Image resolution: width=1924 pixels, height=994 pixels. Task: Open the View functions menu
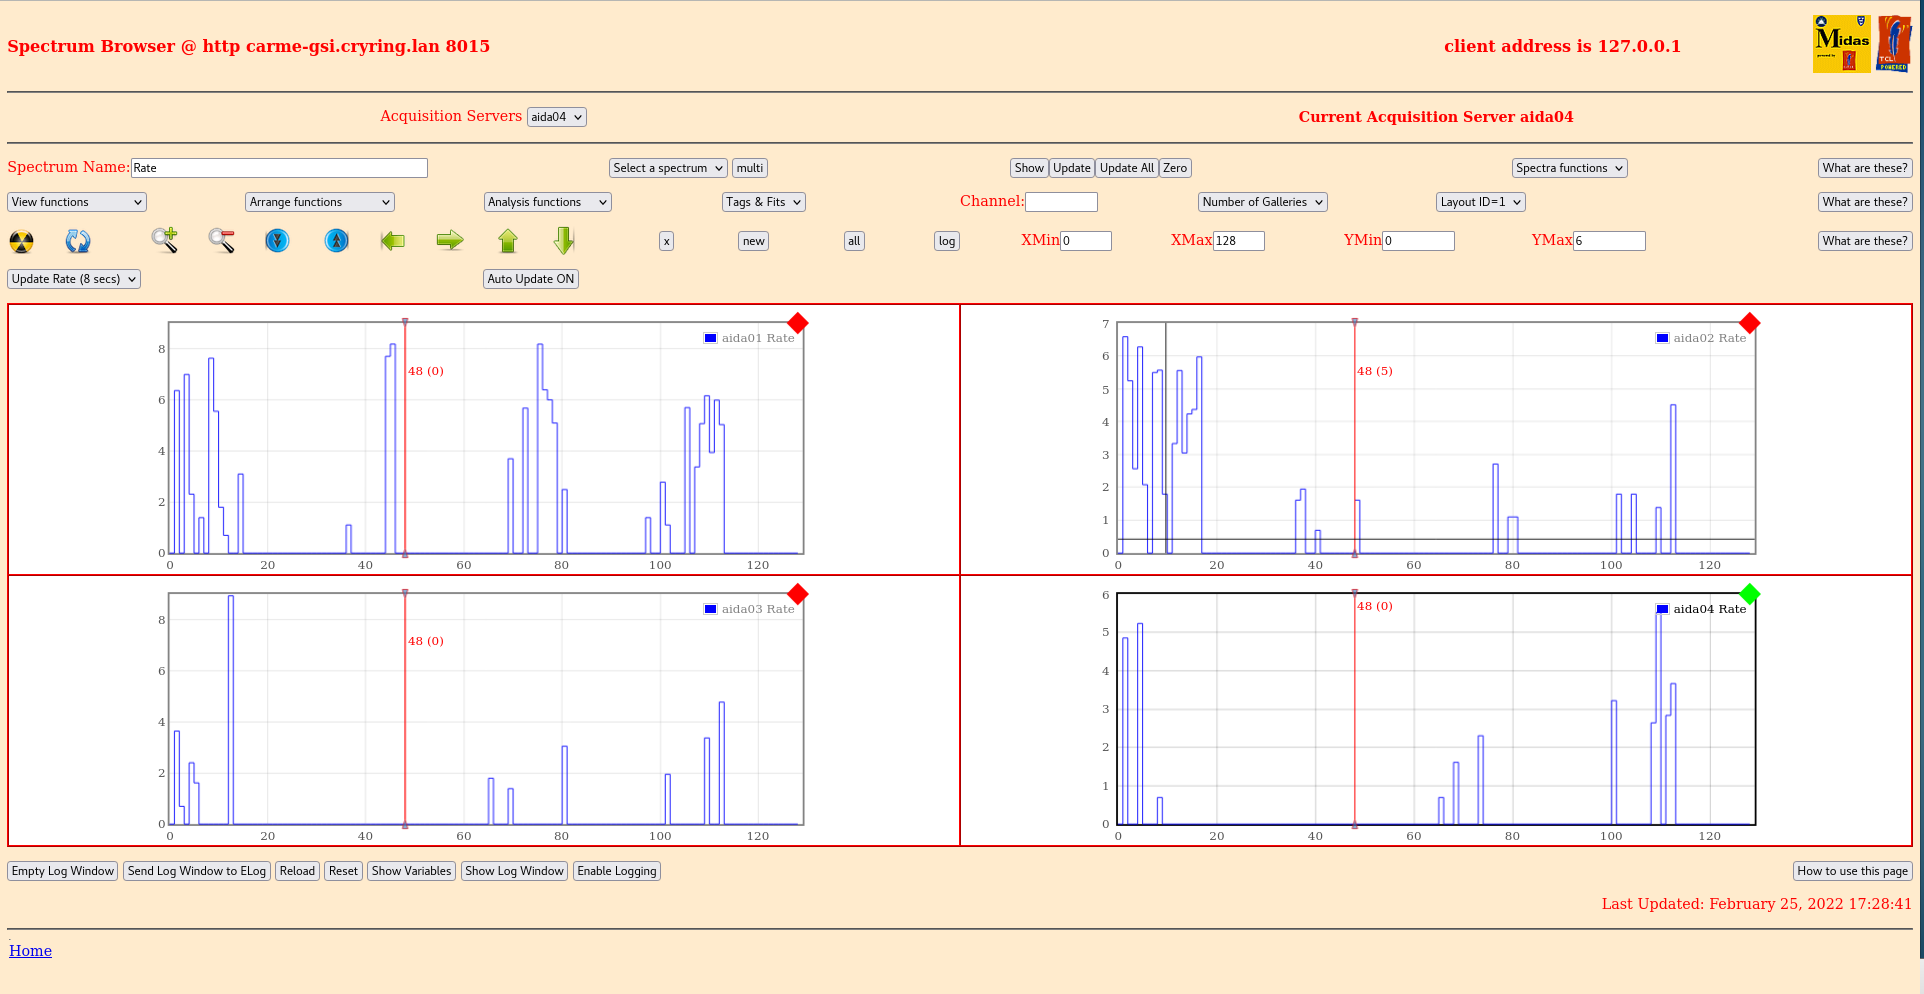(x=77, y=202)
